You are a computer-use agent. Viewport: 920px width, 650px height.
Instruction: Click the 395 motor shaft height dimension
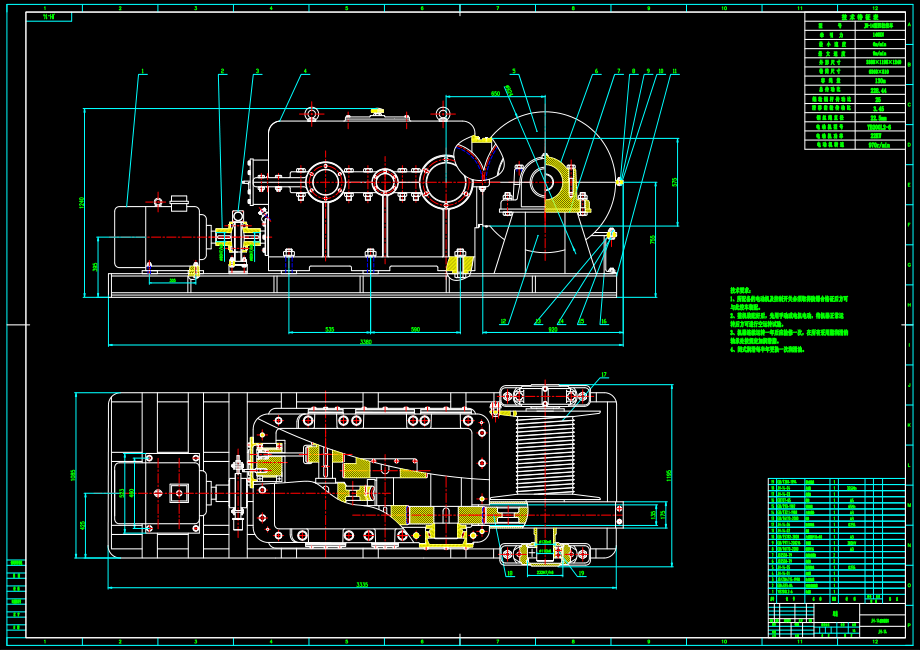click(x=96, y=267)
